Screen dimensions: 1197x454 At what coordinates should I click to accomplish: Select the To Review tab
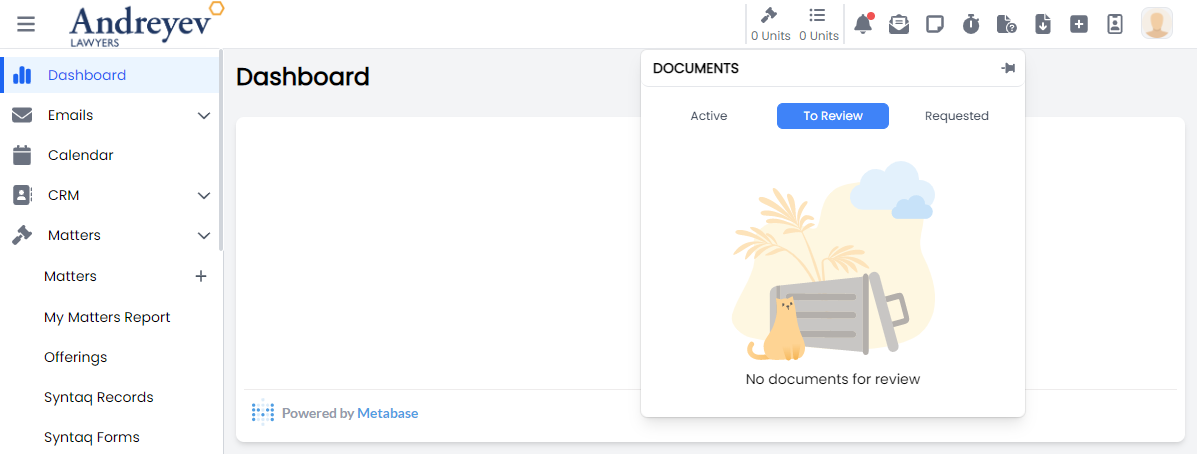833,116
